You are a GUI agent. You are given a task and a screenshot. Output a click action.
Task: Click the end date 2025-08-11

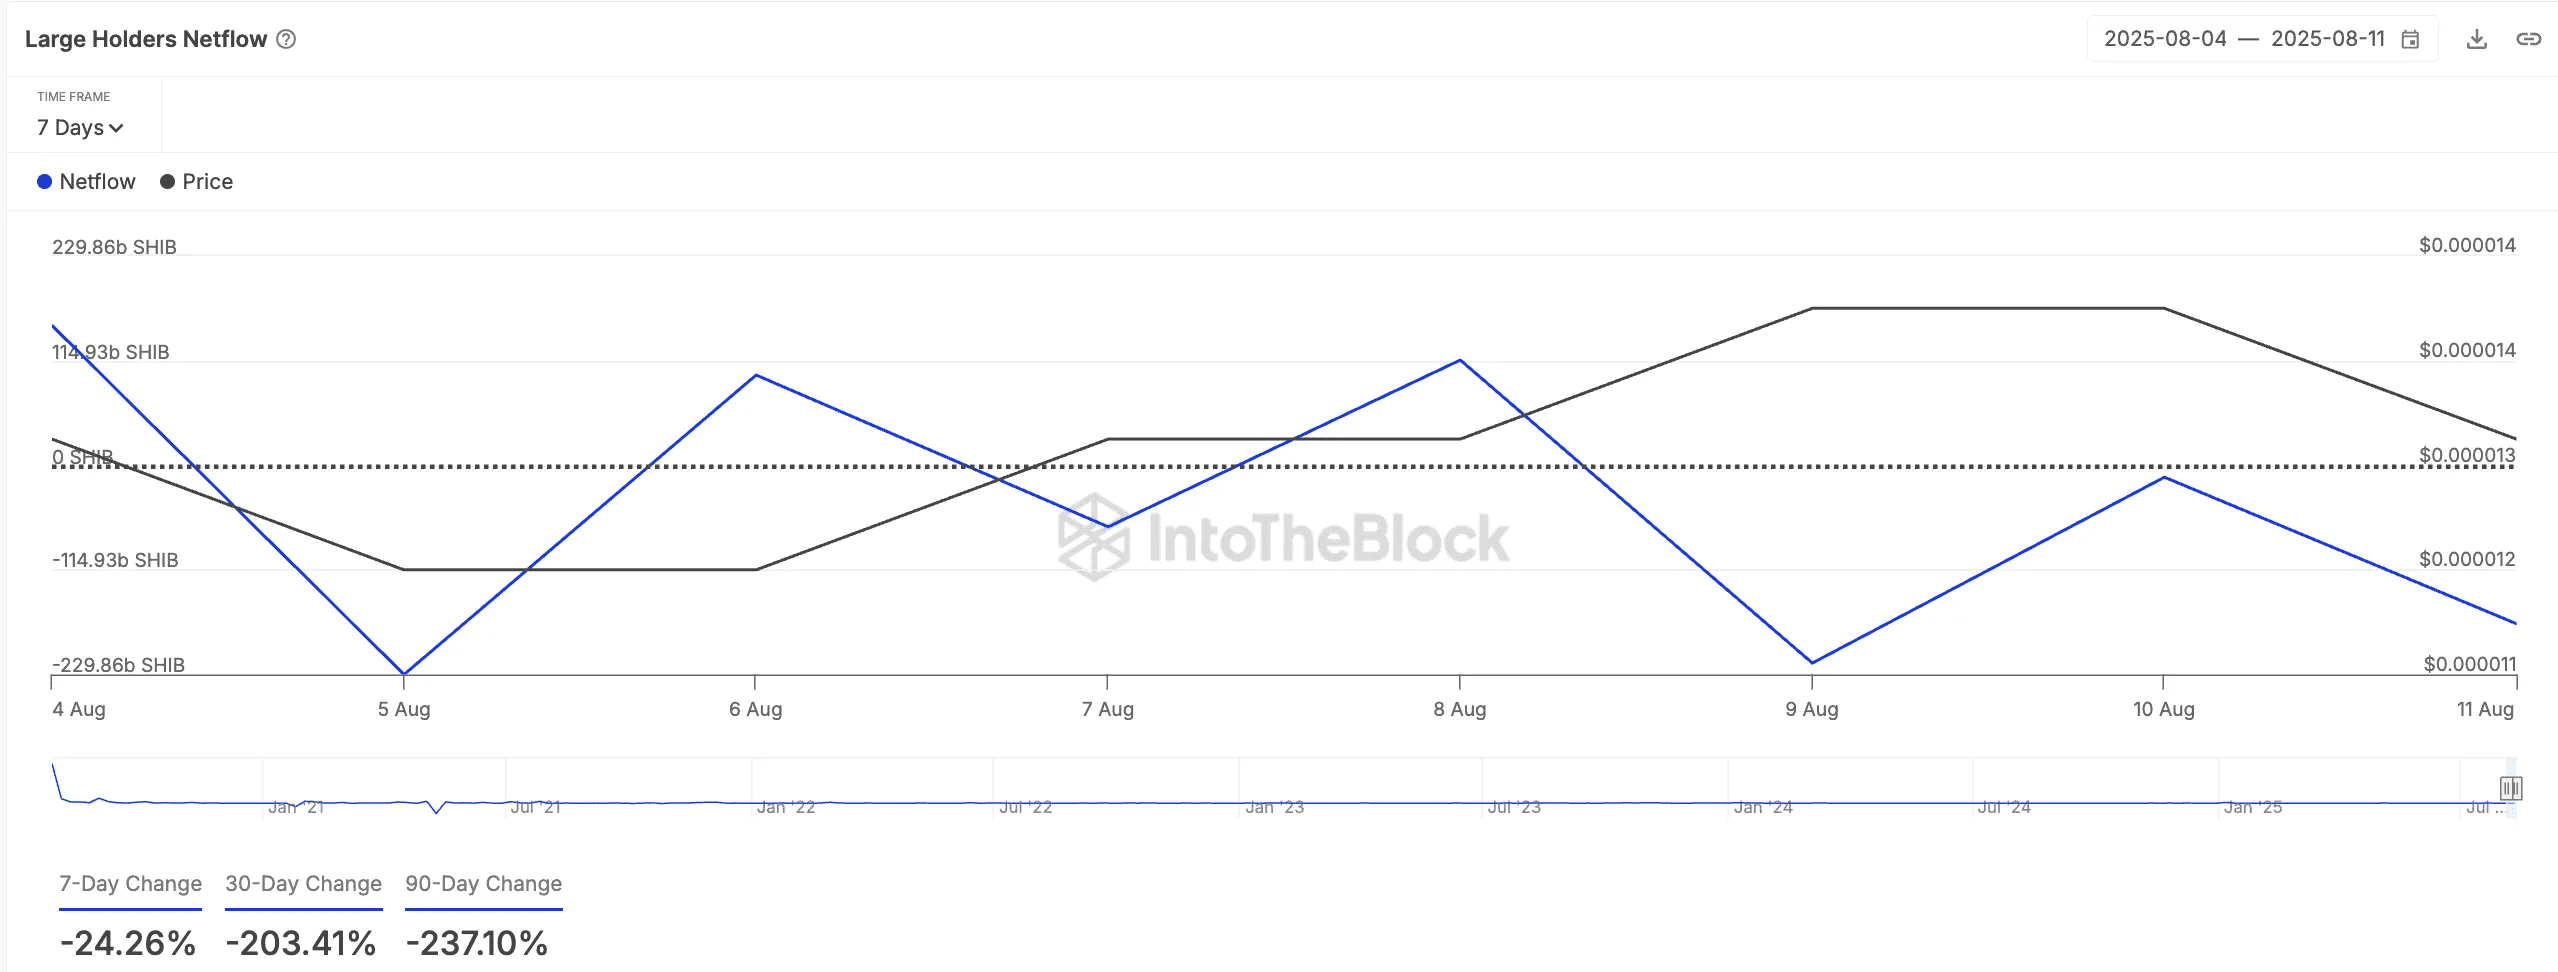(x=2327, y=39)
